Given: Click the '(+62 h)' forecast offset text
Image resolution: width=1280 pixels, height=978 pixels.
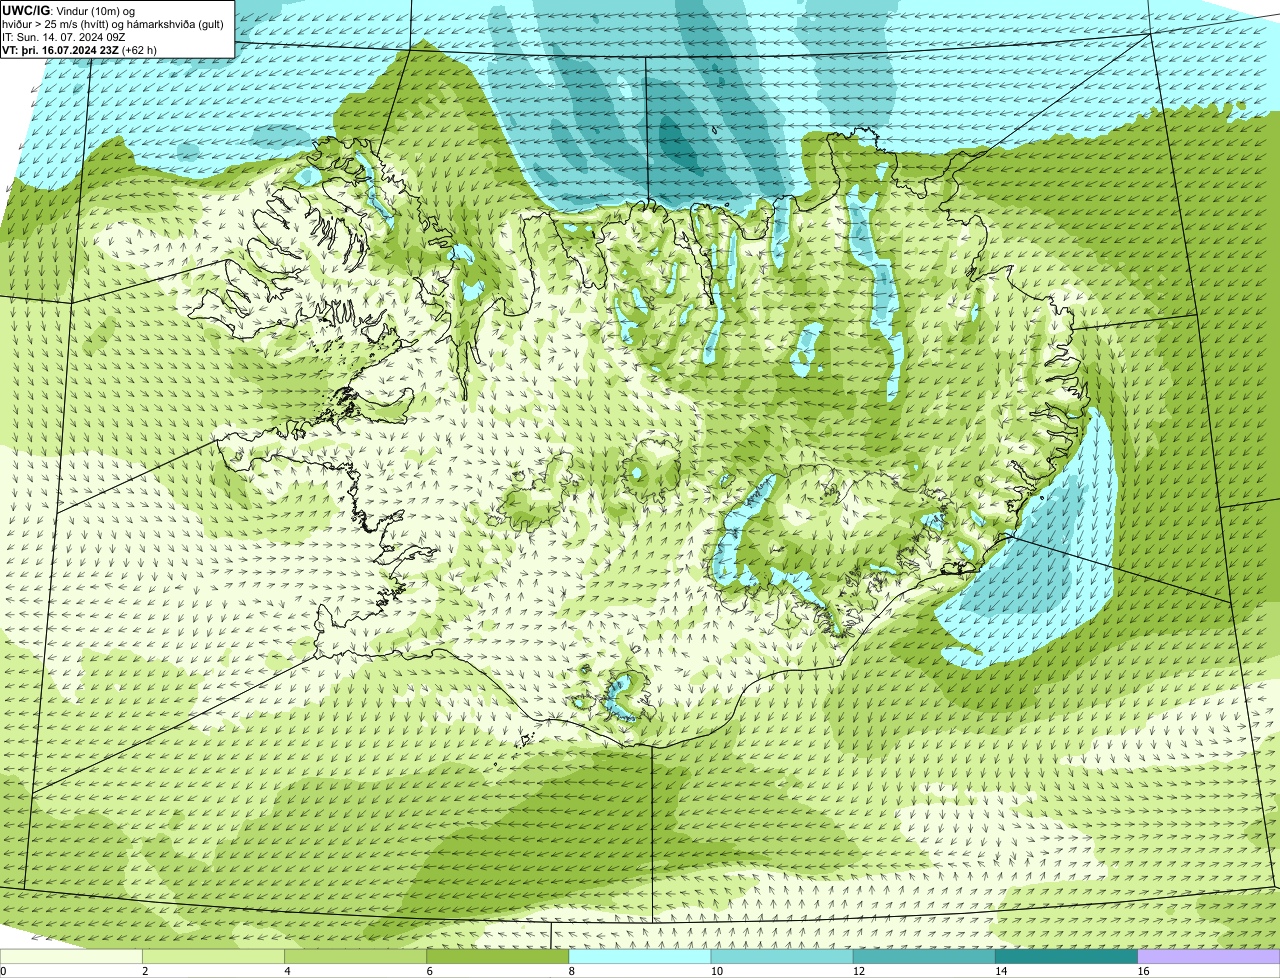Looking at the screenshot, I should [x=139, y=50].
